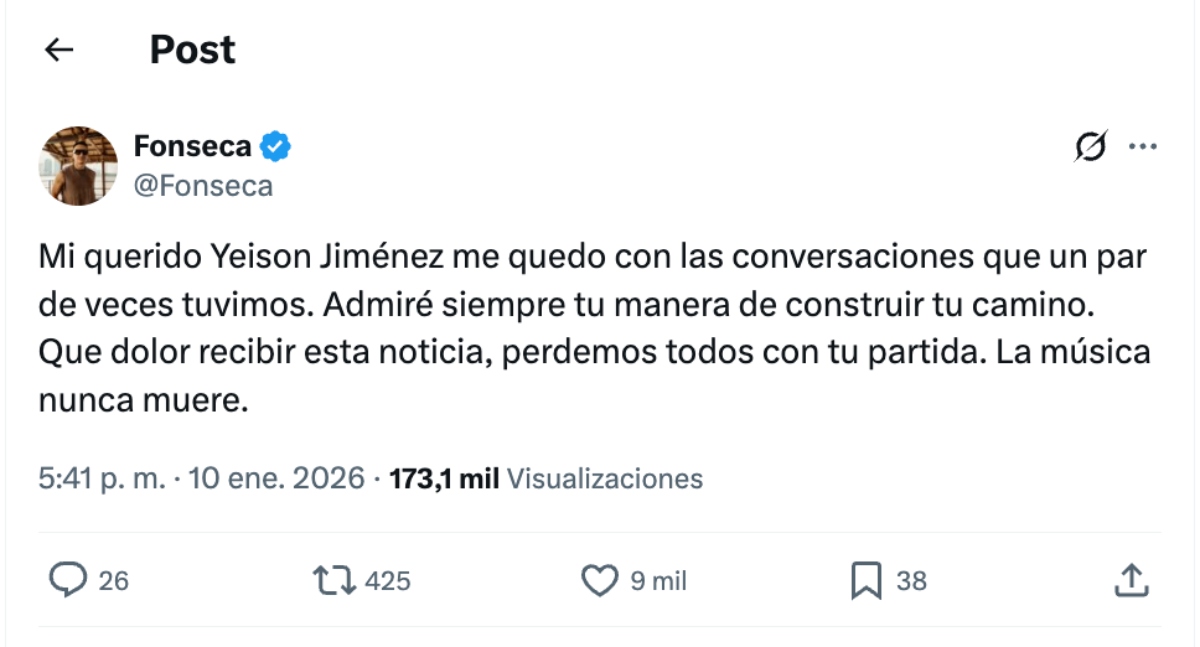Viewport: 1200px width, 647px height.
Task: Like the post with the heart icon
Action: [x=599, y=580]
